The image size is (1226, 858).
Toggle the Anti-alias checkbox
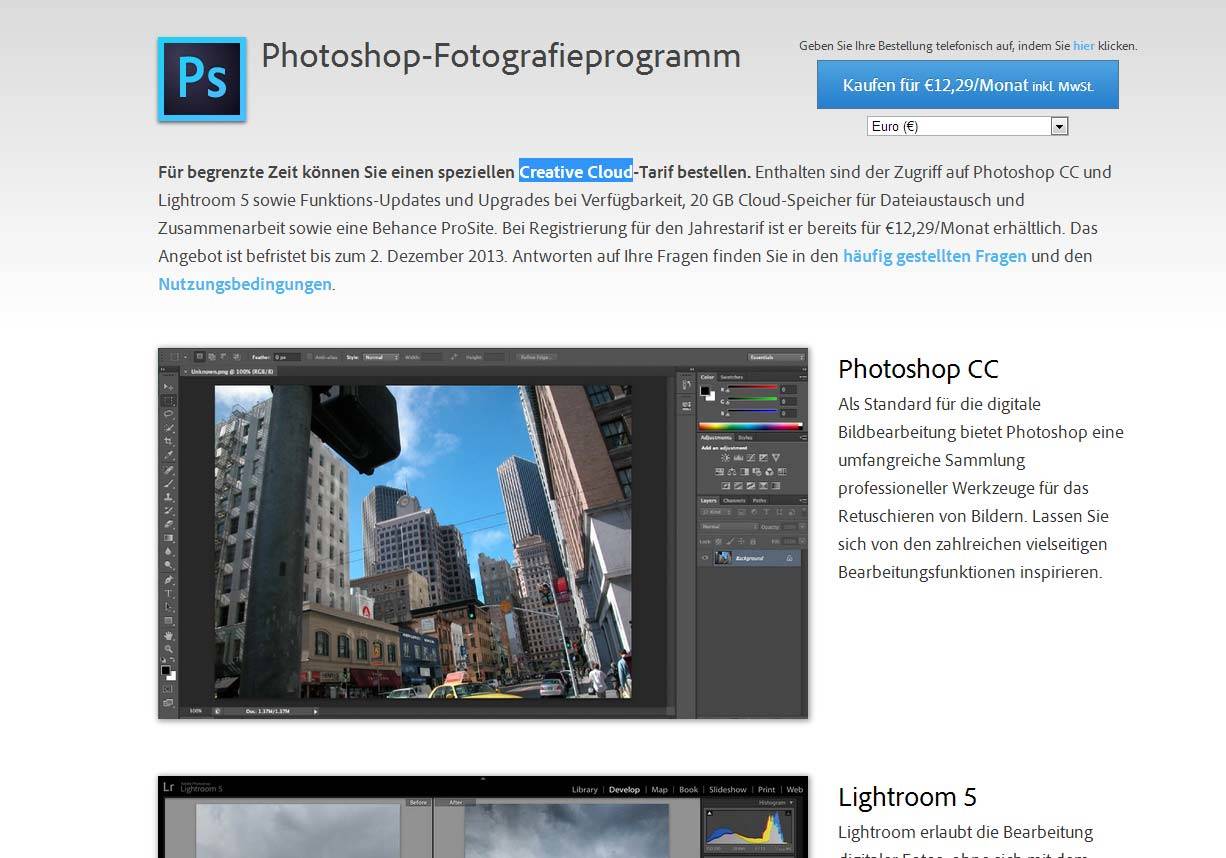tap(310, 357)
